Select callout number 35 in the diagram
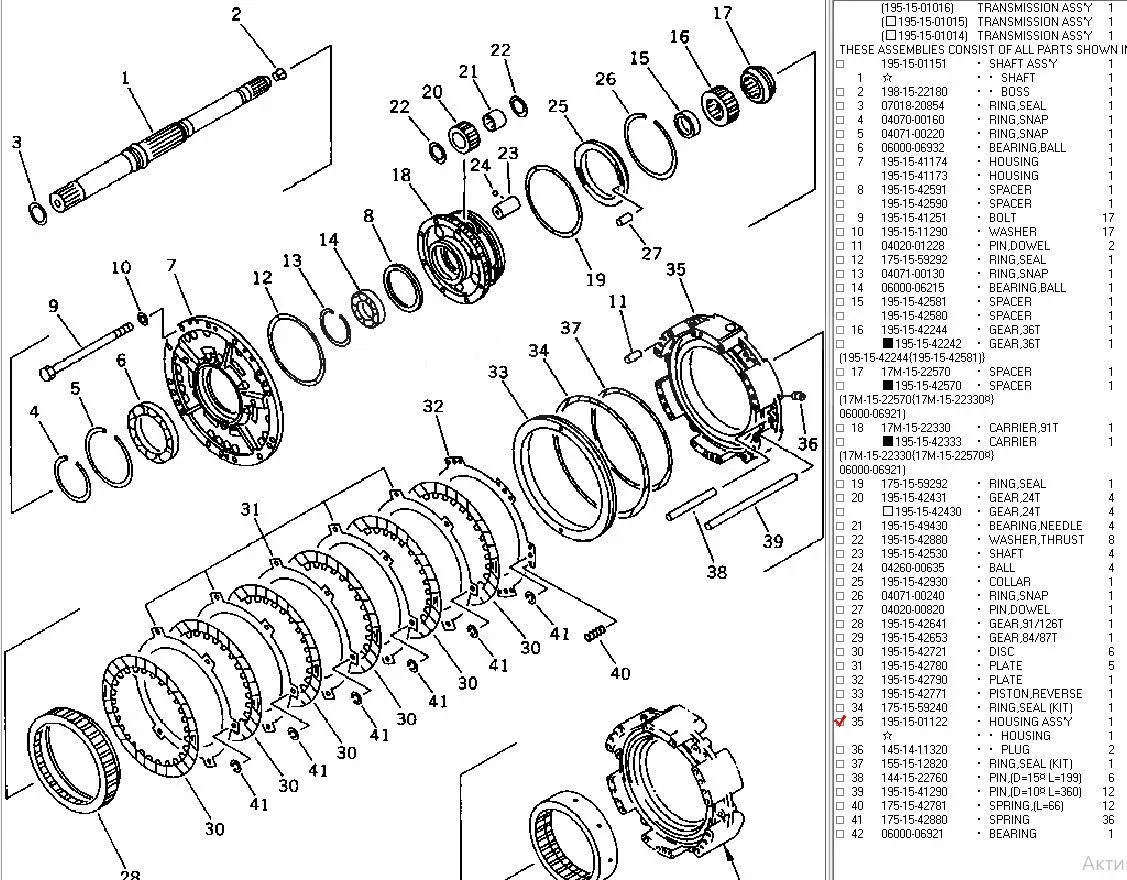 (676, 270)
